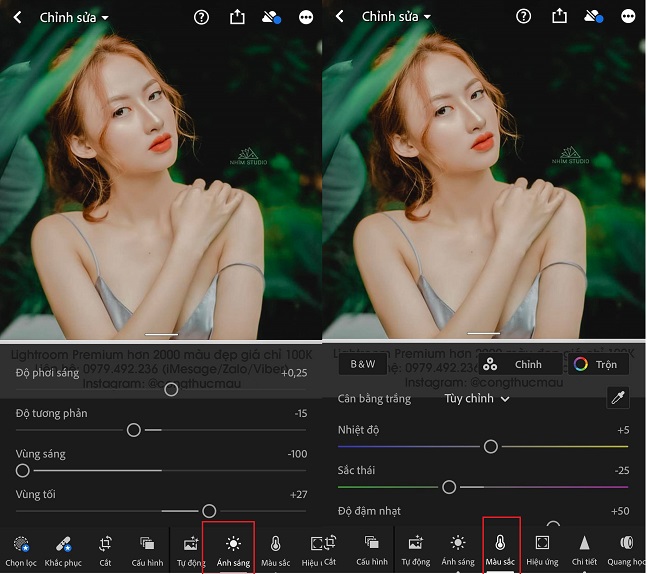Click Cân bằng trắng label
The width and height of the screenshot is (650, 574).
374,399
